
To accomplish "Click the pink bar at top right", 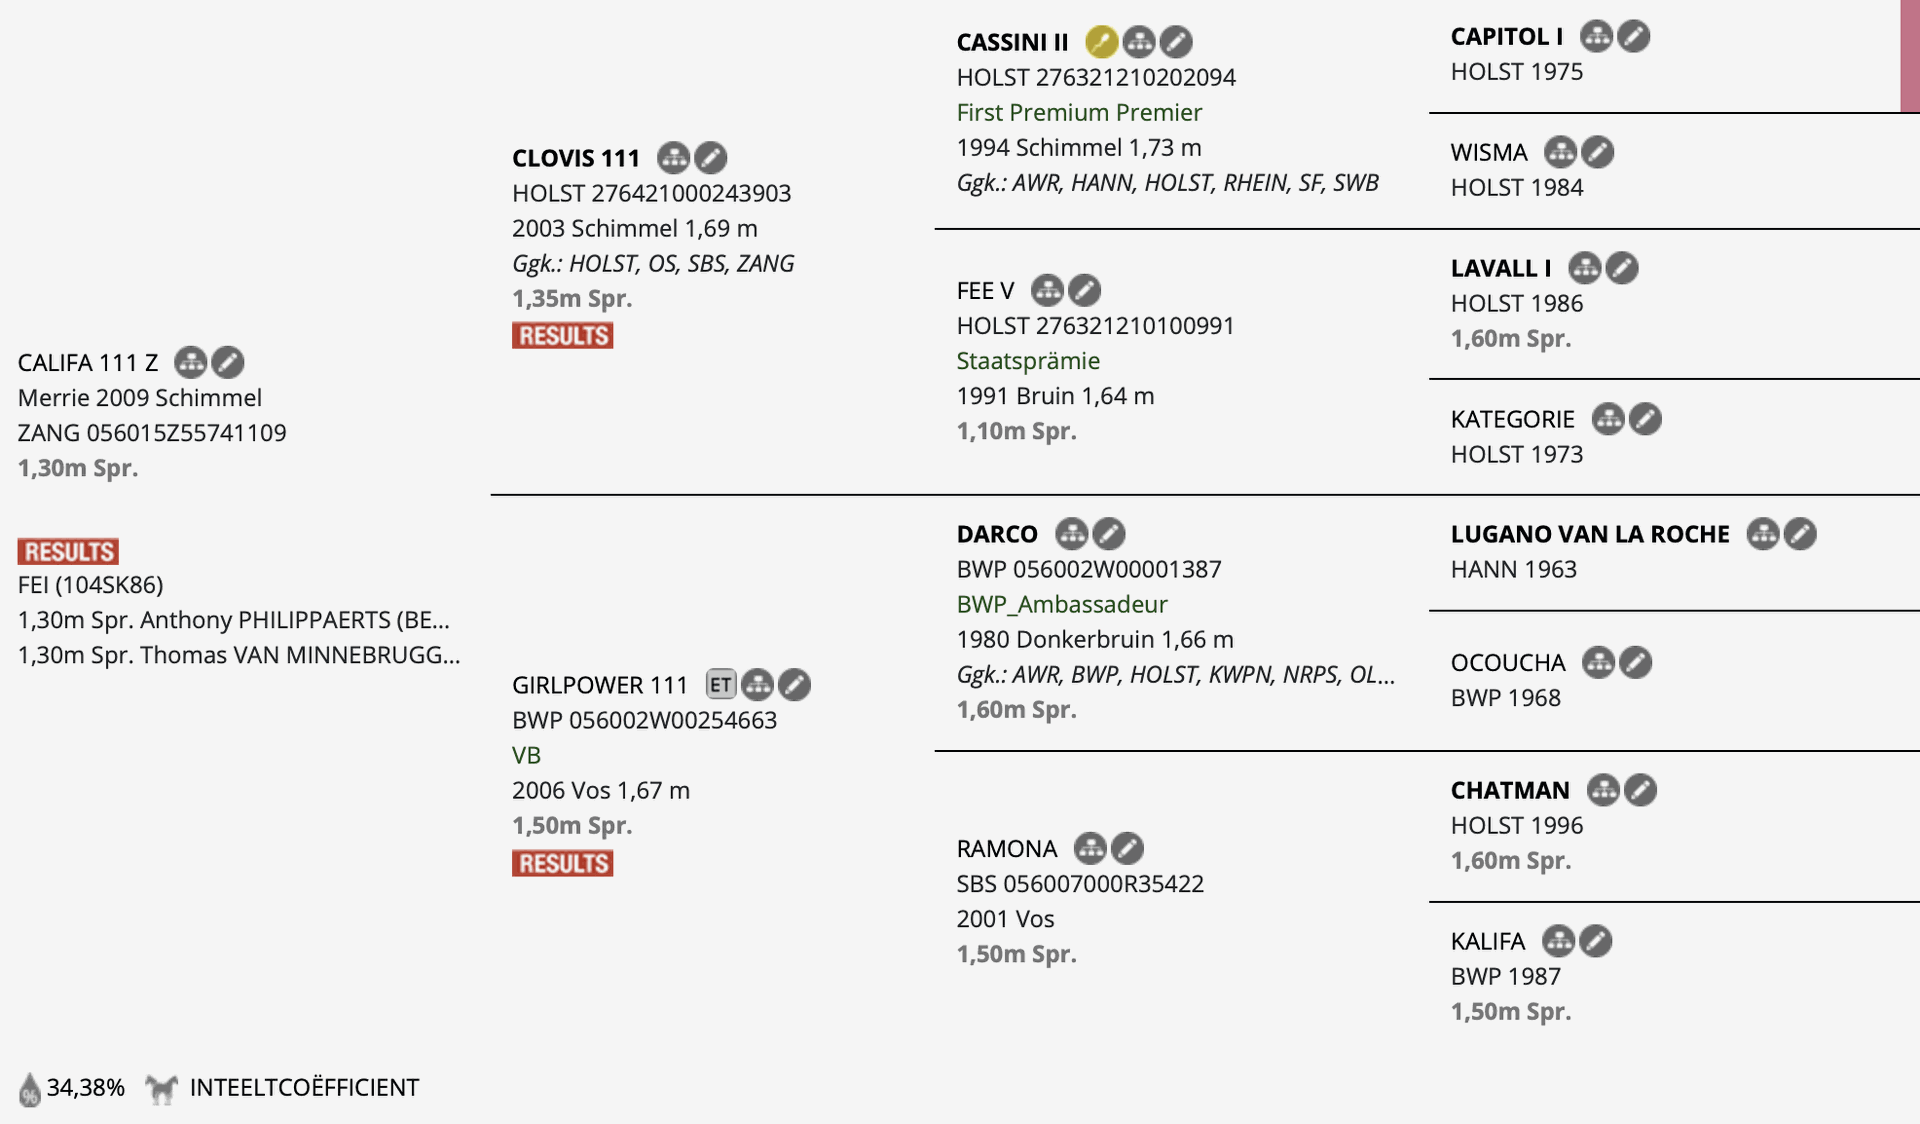I will 1910,56.
